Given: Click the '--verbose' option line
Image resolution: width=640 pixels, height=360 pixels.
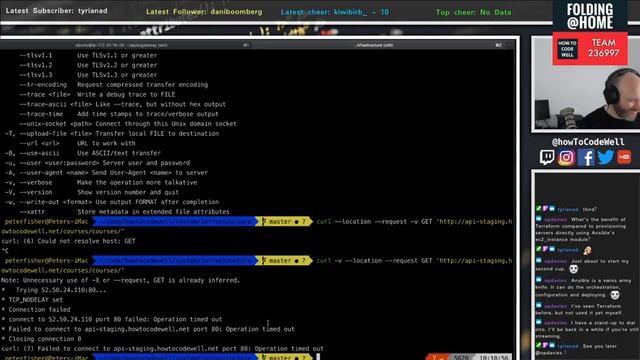Looking at the screenshot, I should tap(101, 183).
